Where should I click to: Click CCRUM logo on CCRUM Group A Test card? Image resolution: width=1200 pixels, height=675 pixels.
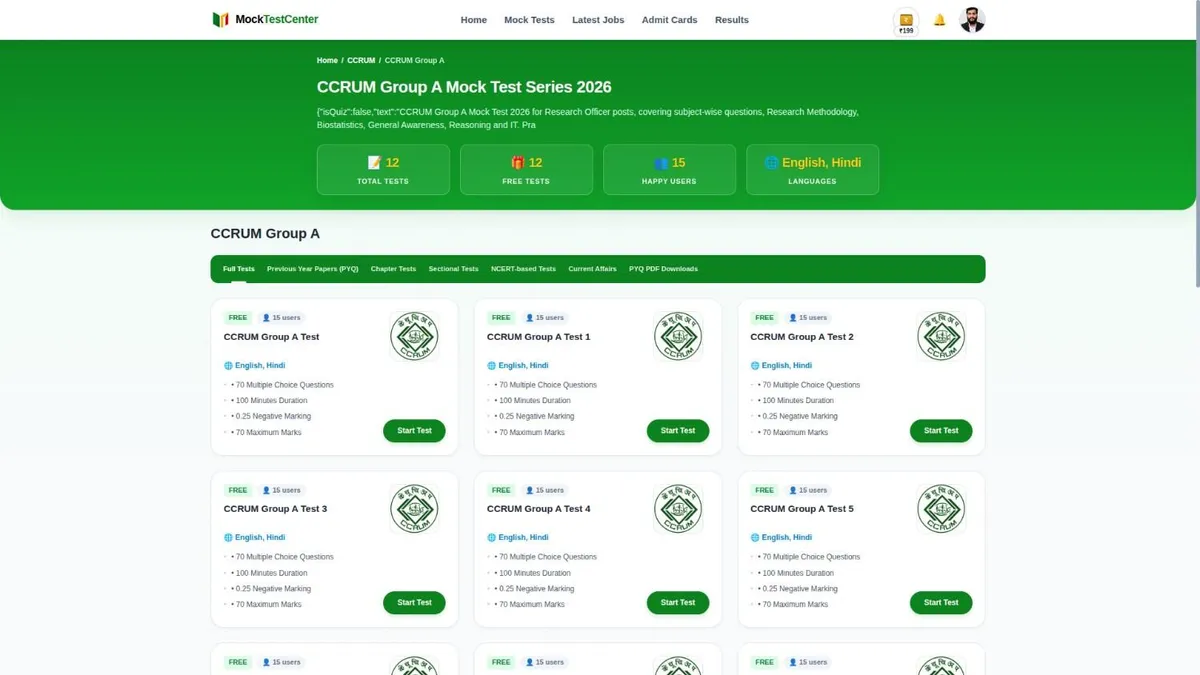click(x=414, y=336)
